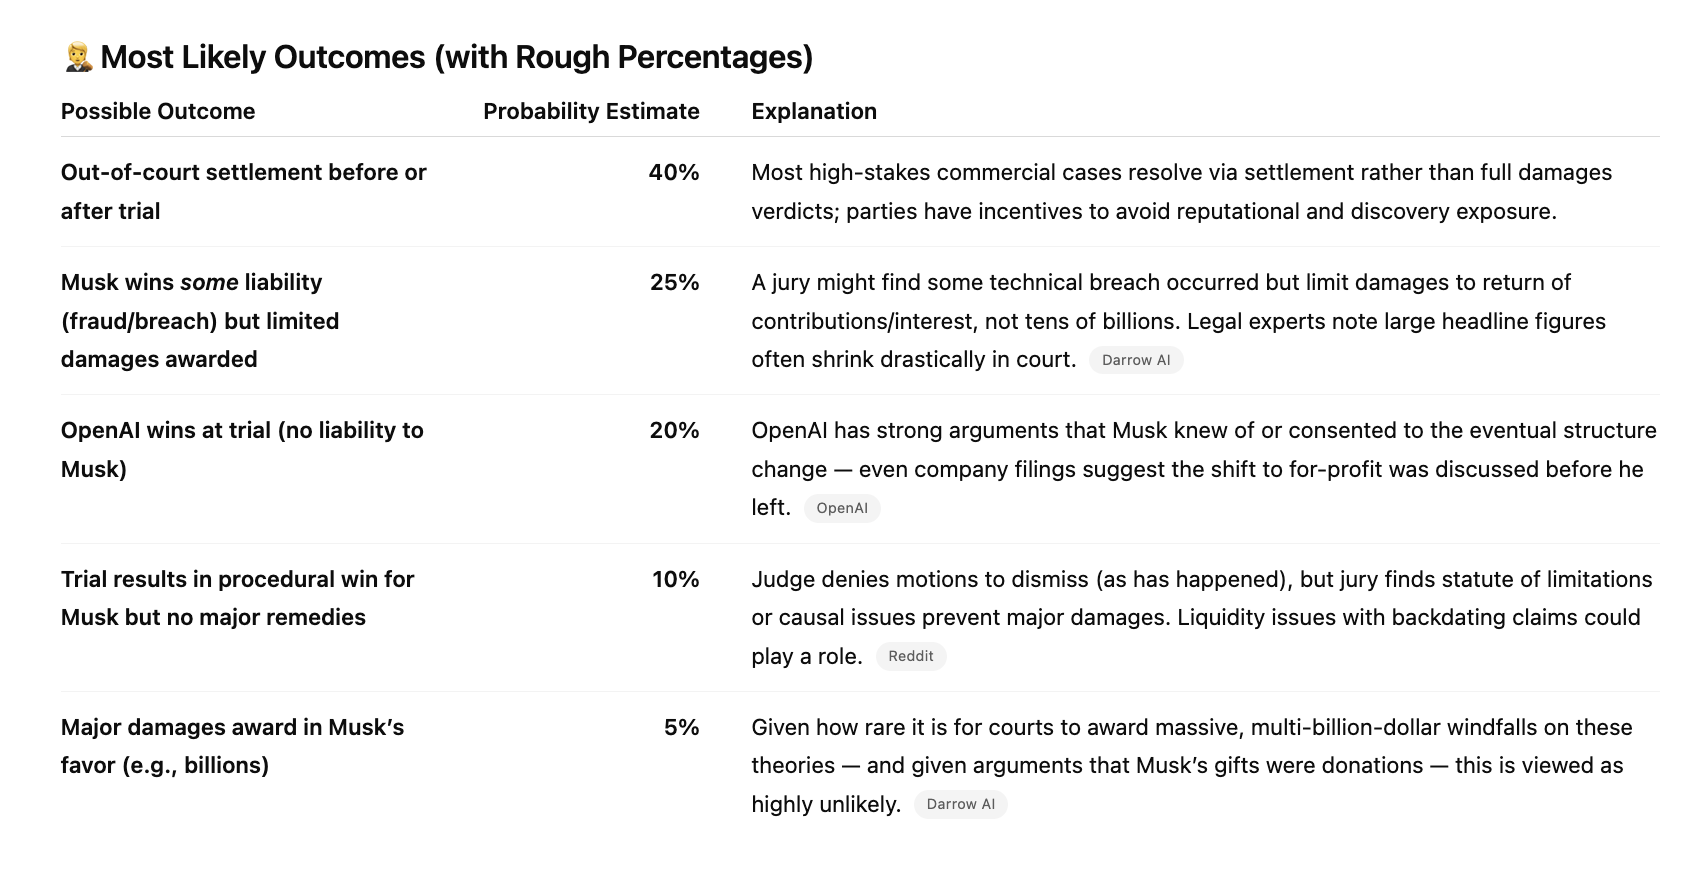The width and height of the screenshot is (1704, 876).
Task: Select the 20% probability cell
Action: 674,430
